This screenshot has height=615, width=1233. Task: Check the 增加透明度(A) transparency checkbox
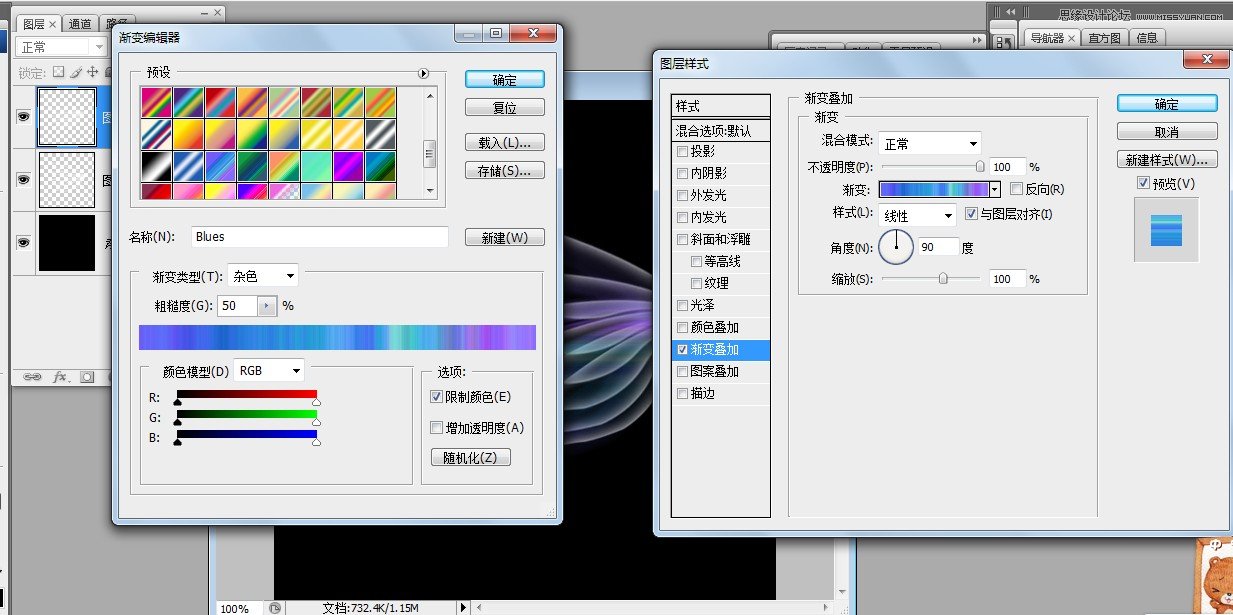[x=437, y=428]
